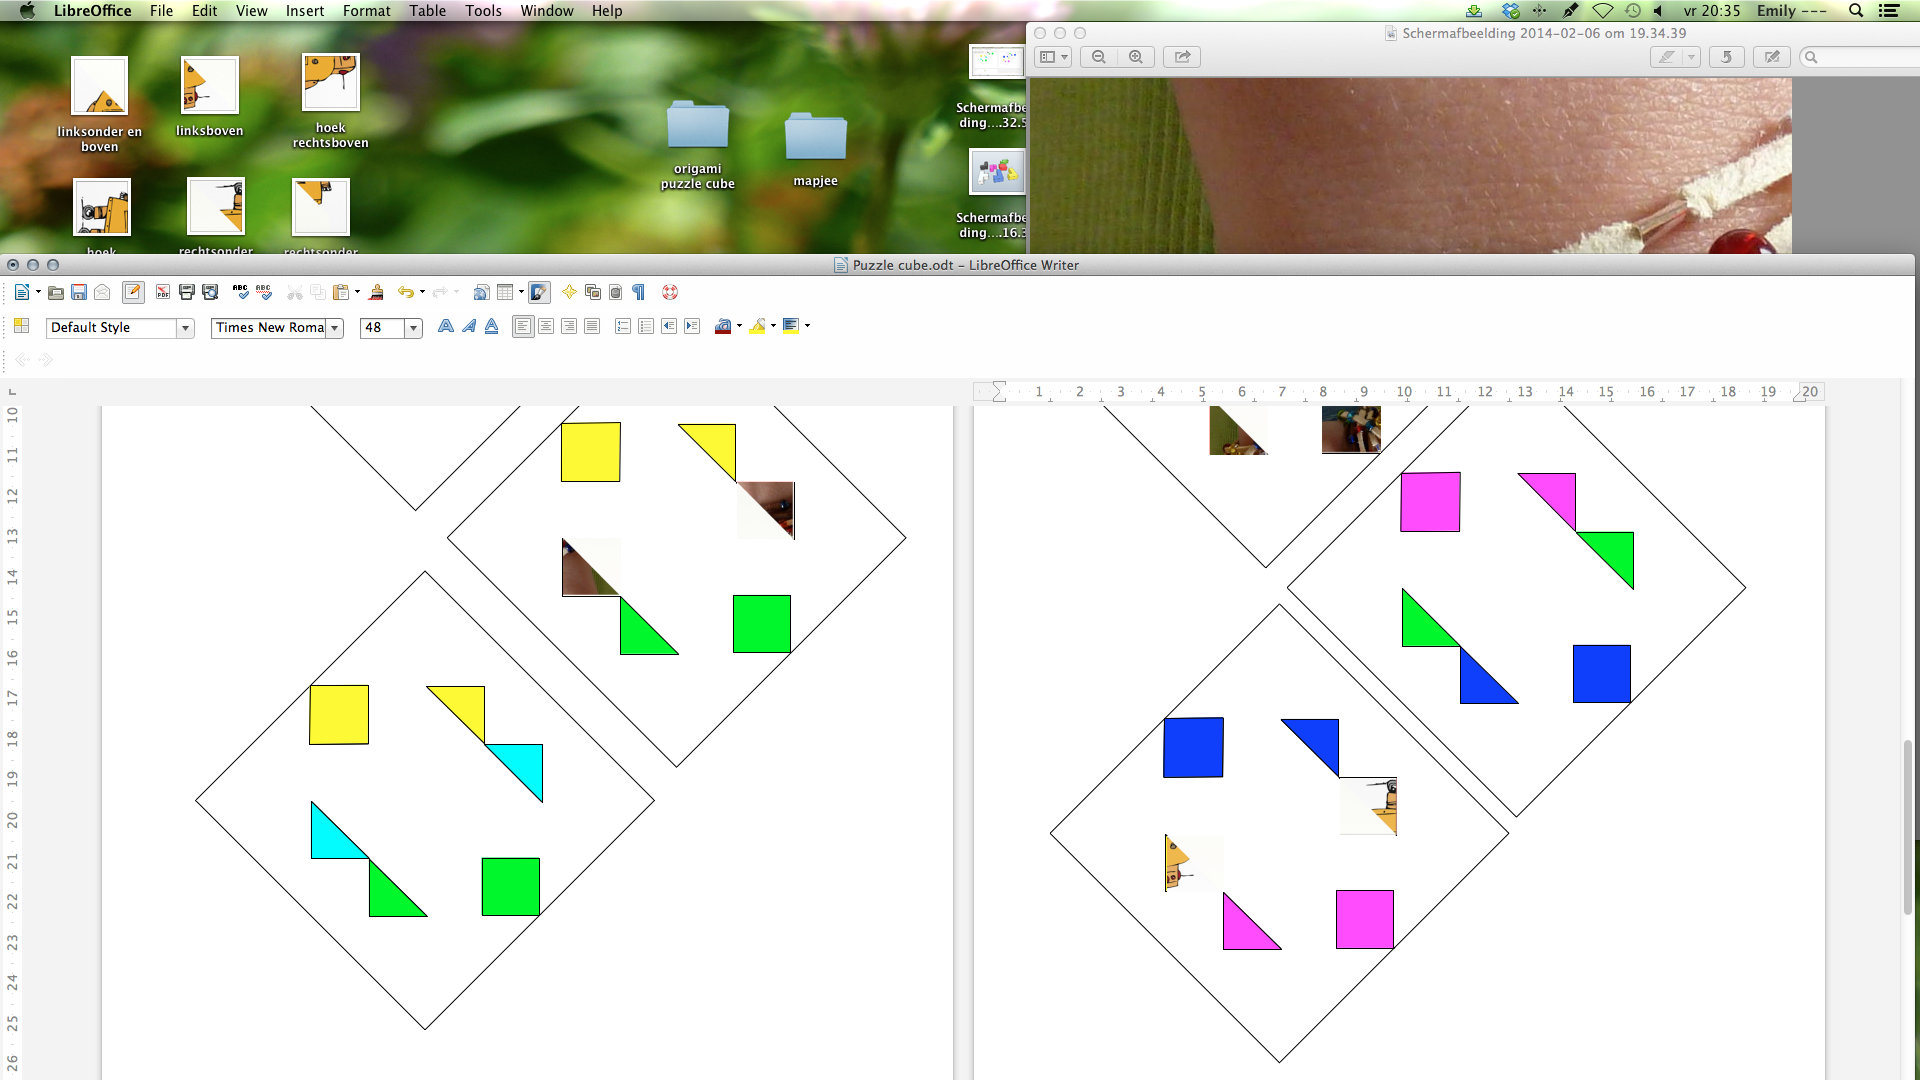1920x1080 pixels.
Task: Select the Bold formatting icon
Action: click(x=444, y=327)
